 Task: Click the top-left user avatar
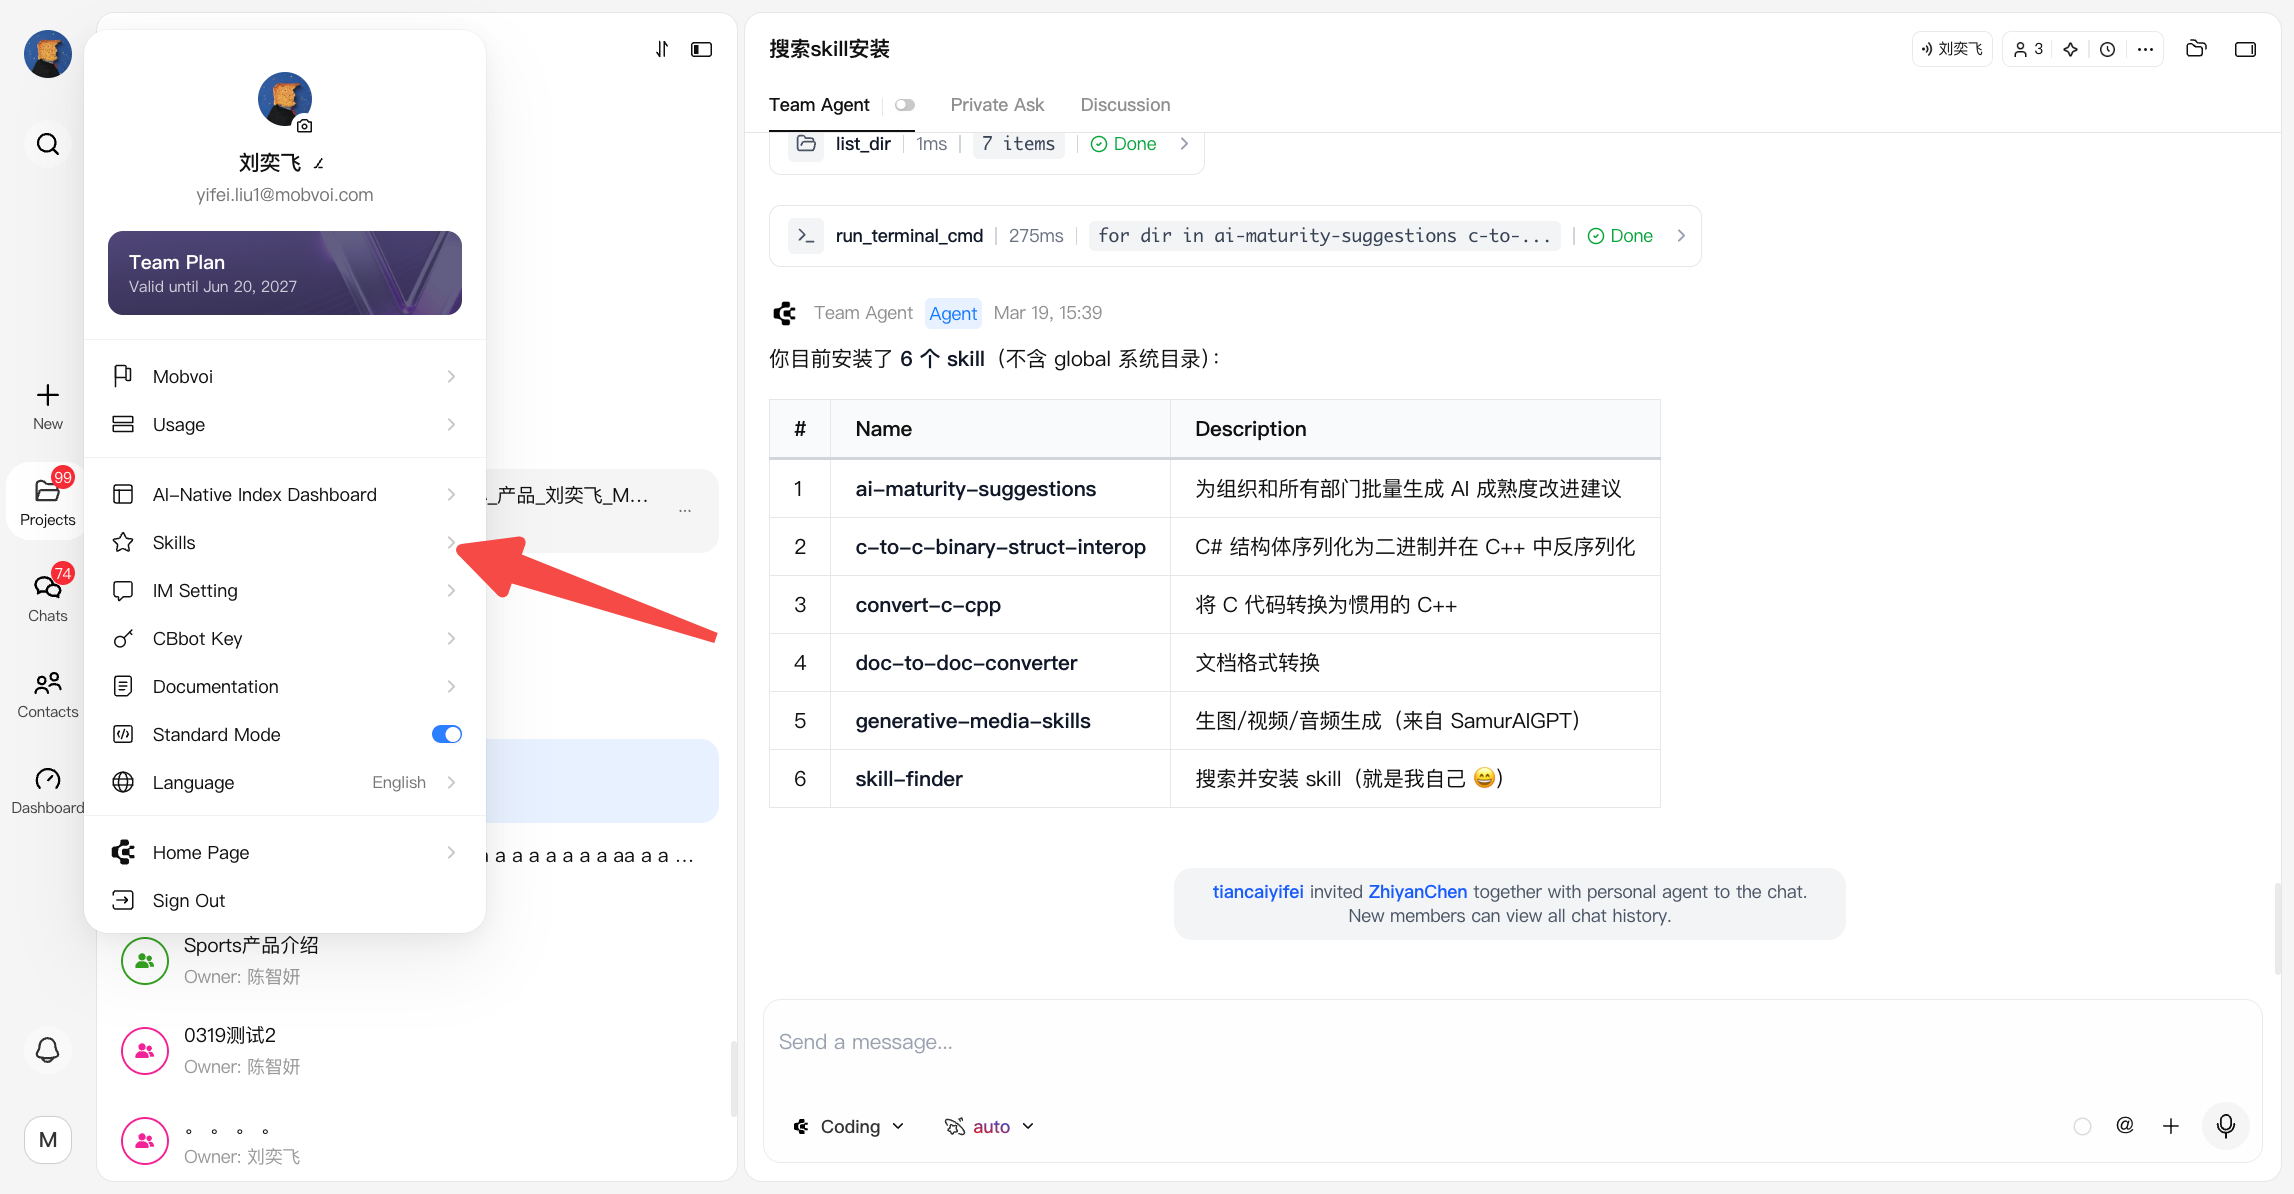pyautogui.click(x=47, y=54)
